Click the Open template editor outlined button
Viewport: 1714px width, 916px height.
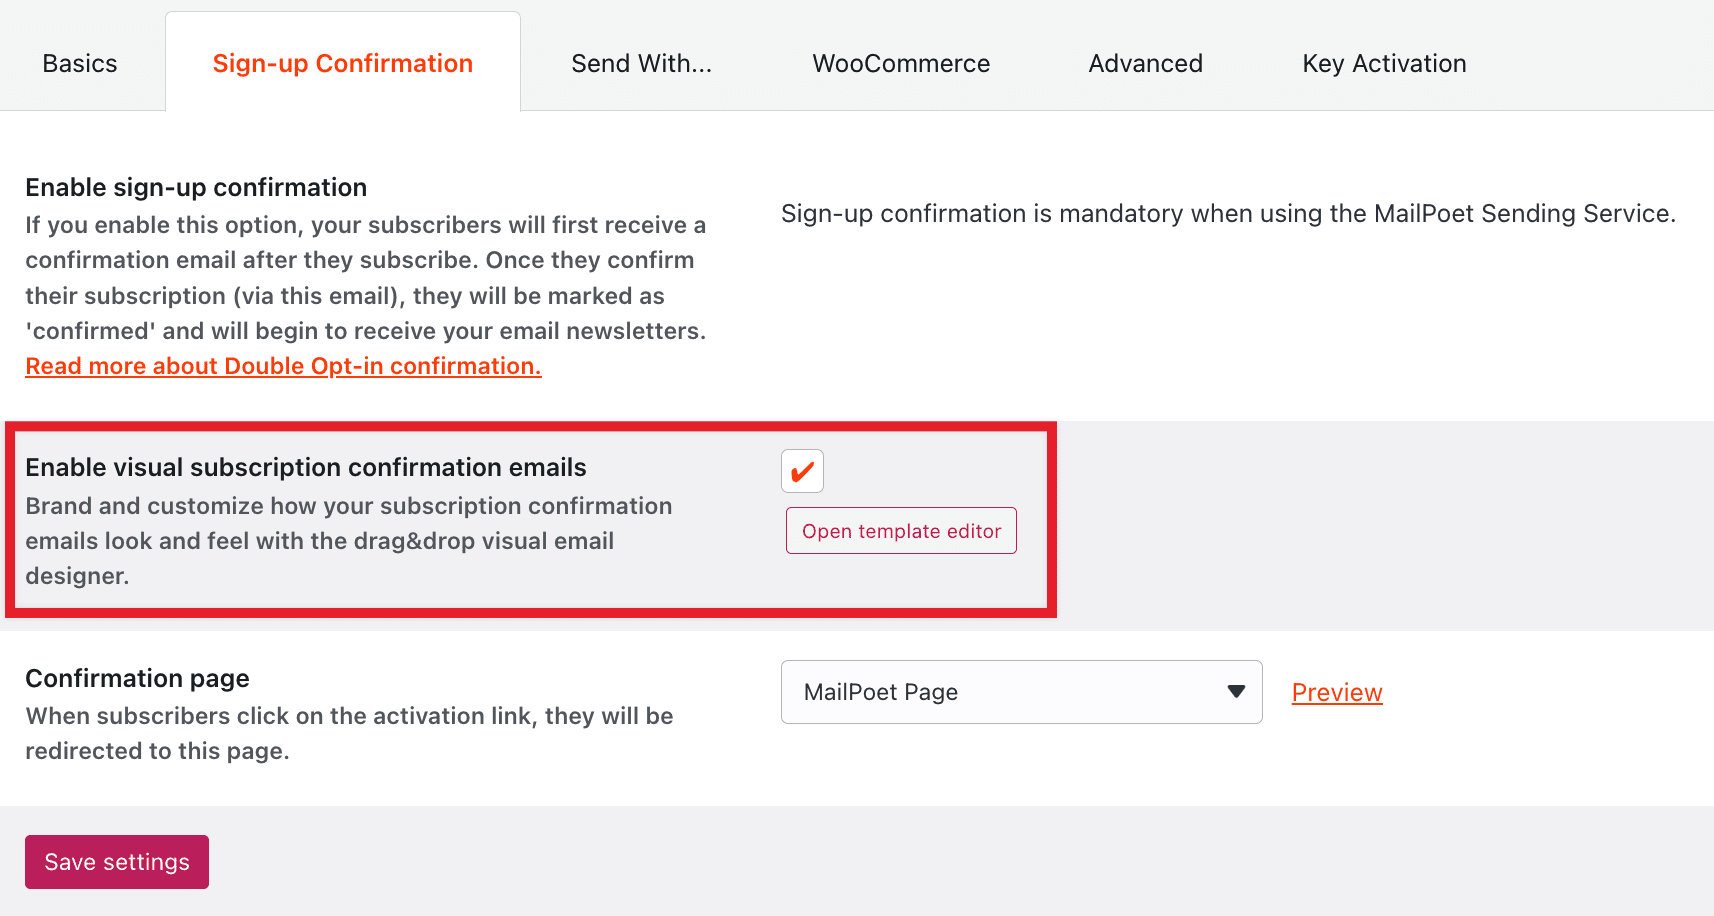[900, 530]
